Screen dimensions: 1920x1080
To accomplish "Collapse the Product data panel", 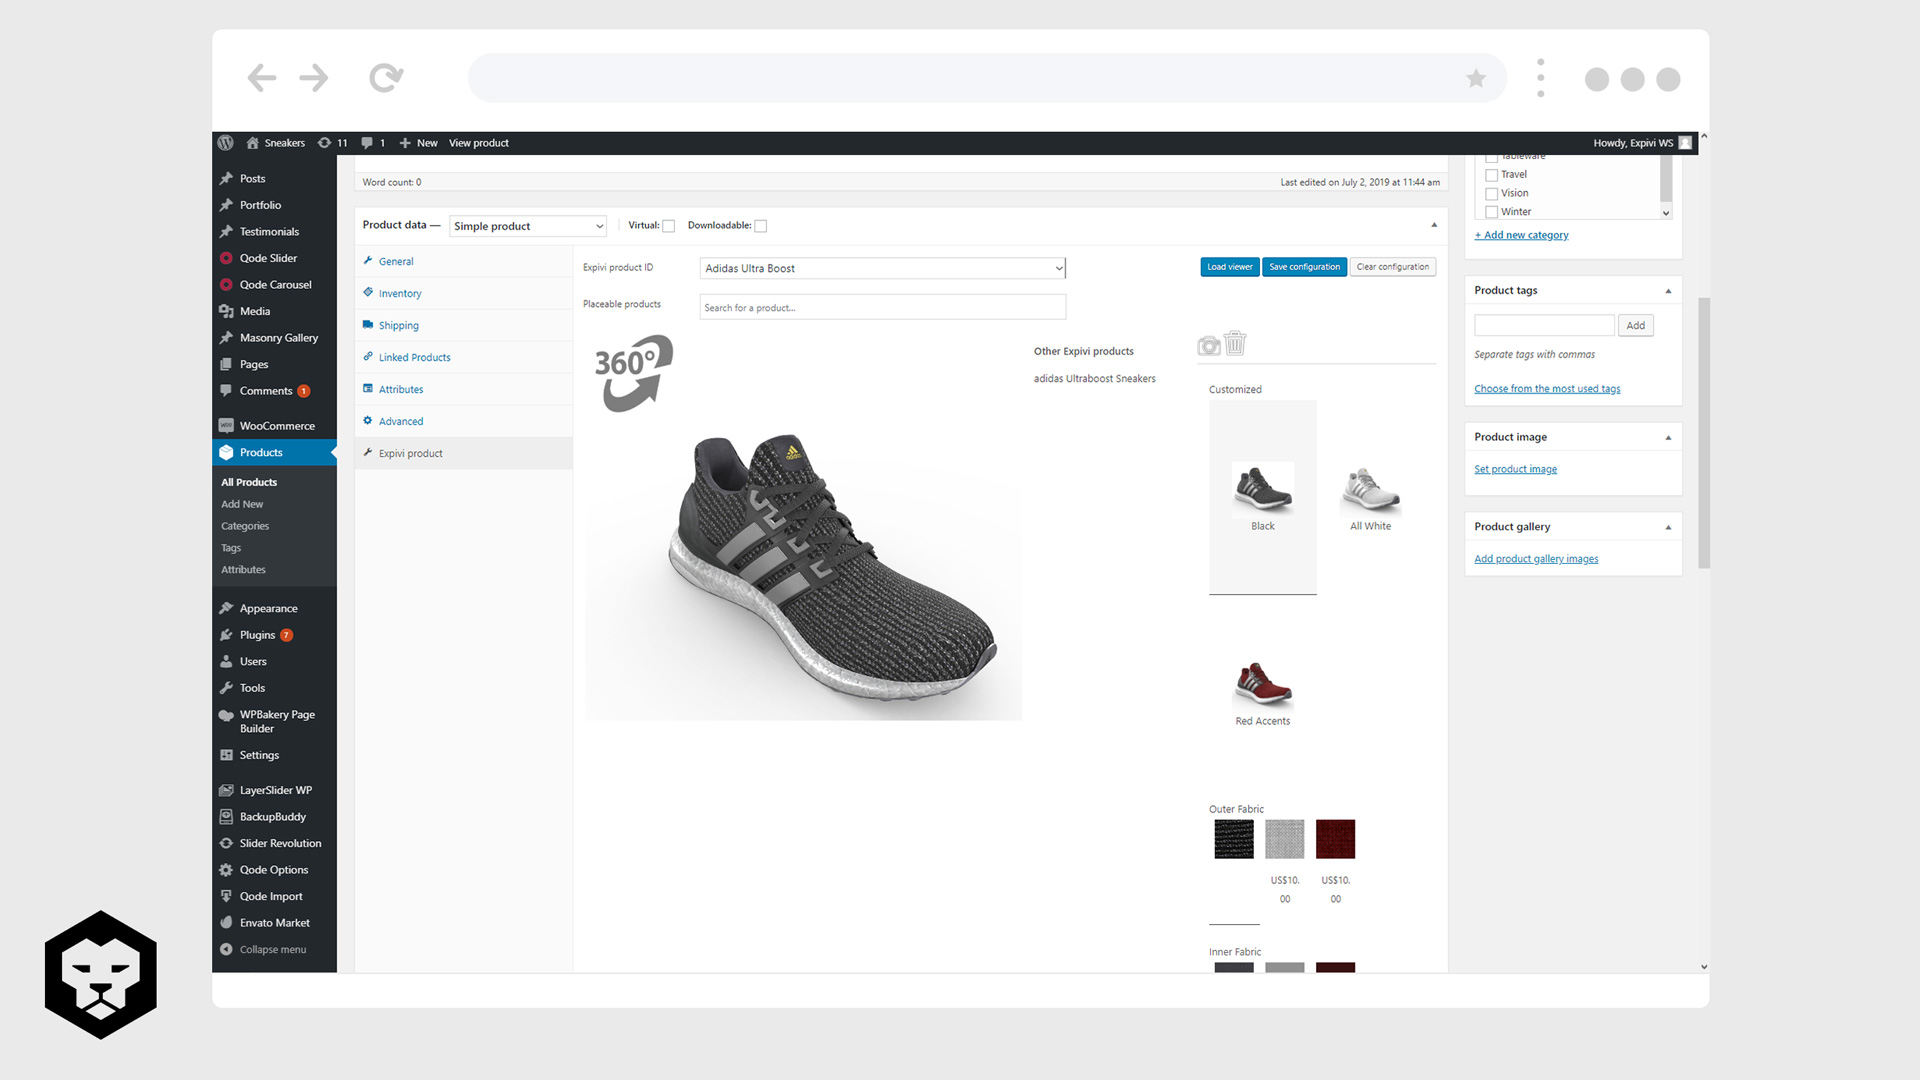I will (1434, 225).
